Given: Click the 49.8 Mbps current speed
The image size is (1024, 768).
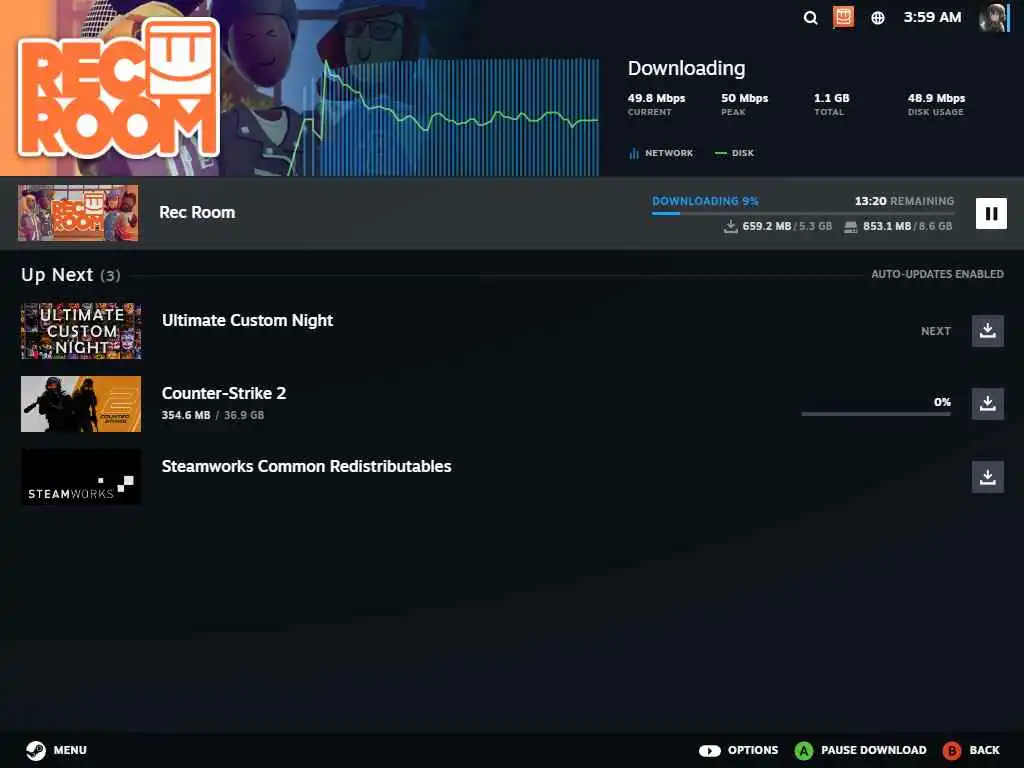Looking at the screenshot, I should (656, 98).
